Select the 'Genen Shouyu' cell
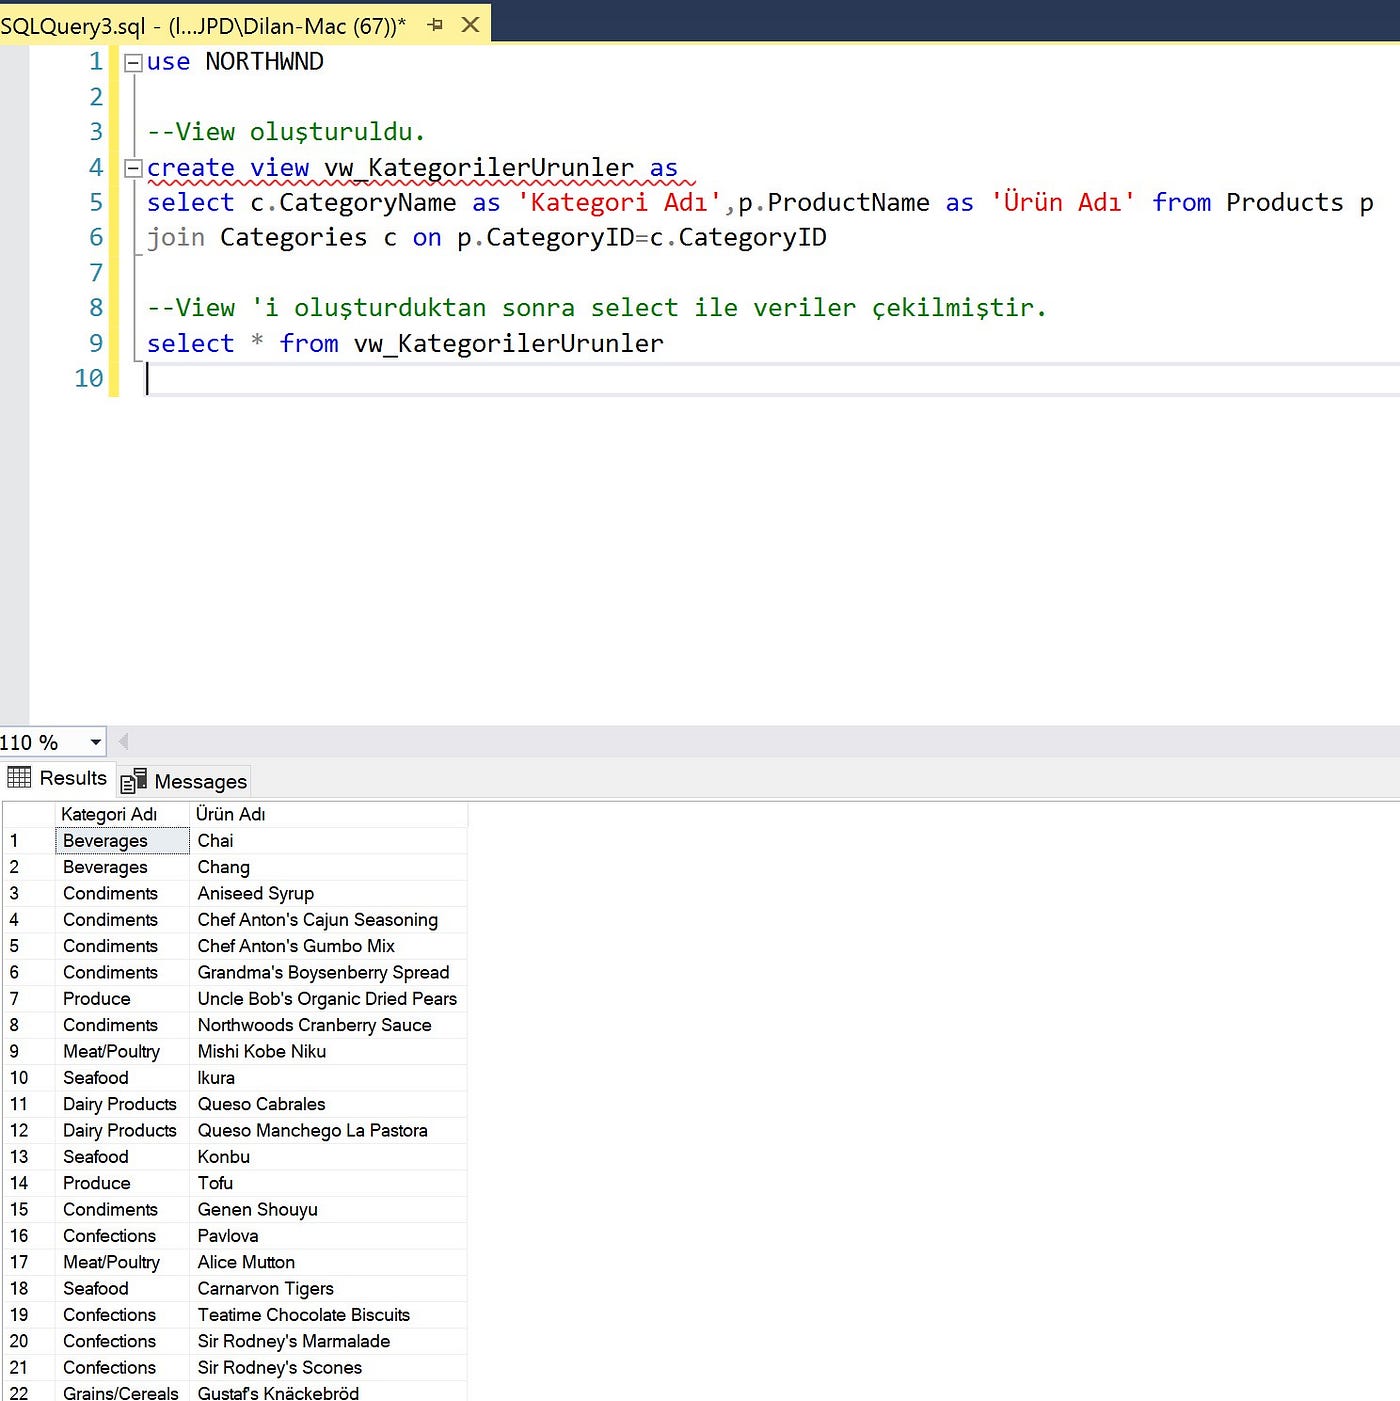This screenshot has width=1400, height=1401. pos(328,1209)
